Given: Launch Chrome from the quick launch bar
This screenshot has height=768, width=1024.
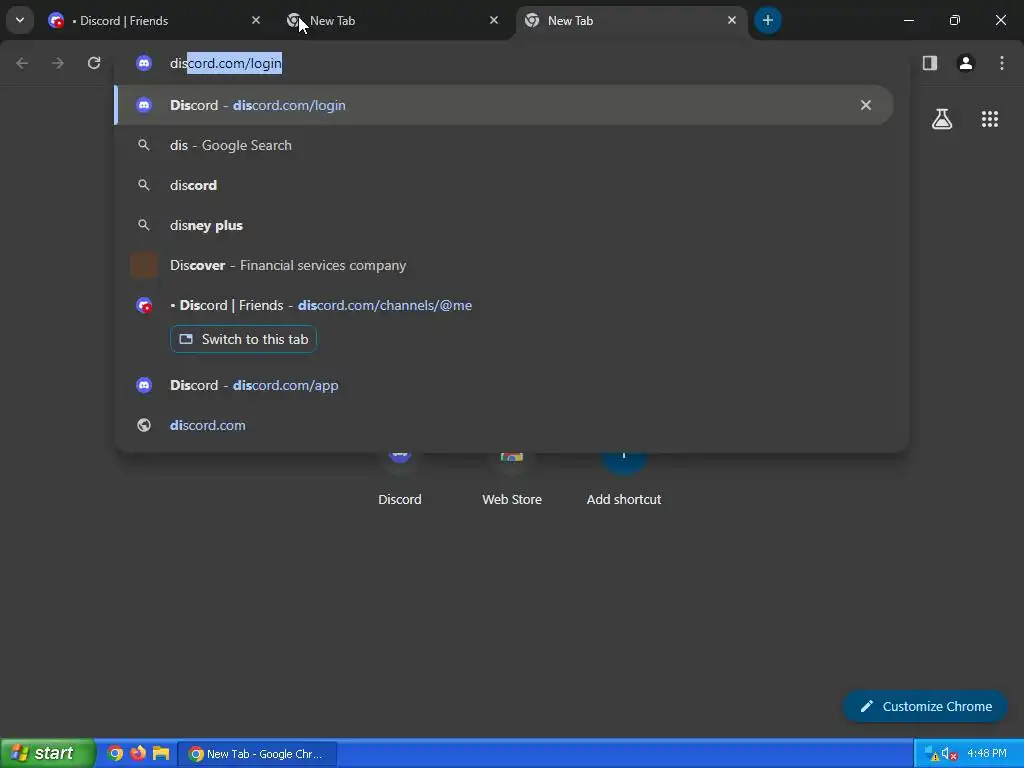Looking at the screenshot, I should (115, 754).
